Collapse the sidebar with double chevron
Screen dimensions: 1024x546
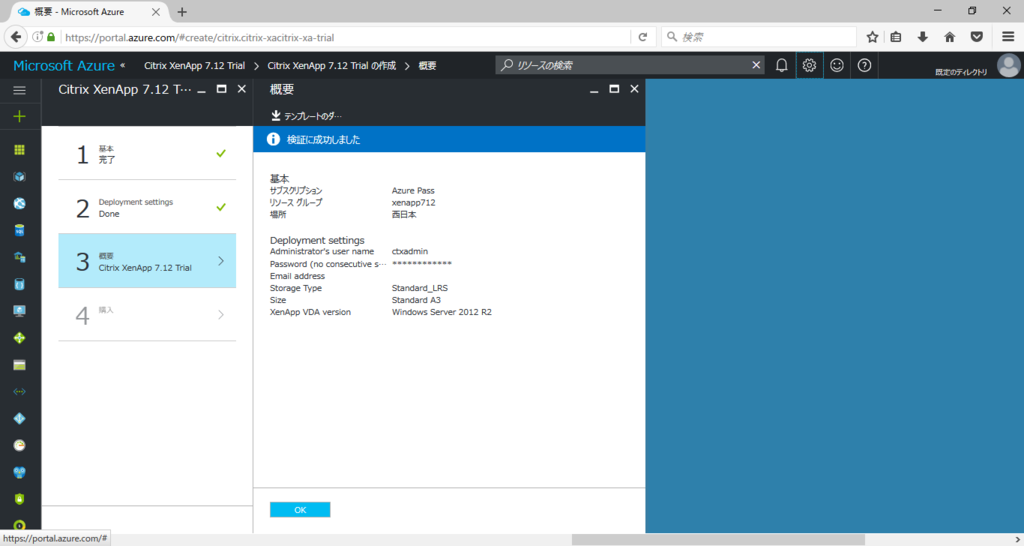pos(123,65)
